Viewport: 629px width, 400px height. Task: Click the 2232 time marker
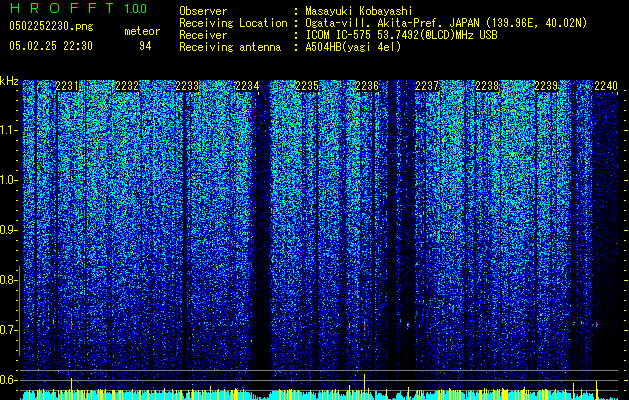127,86
